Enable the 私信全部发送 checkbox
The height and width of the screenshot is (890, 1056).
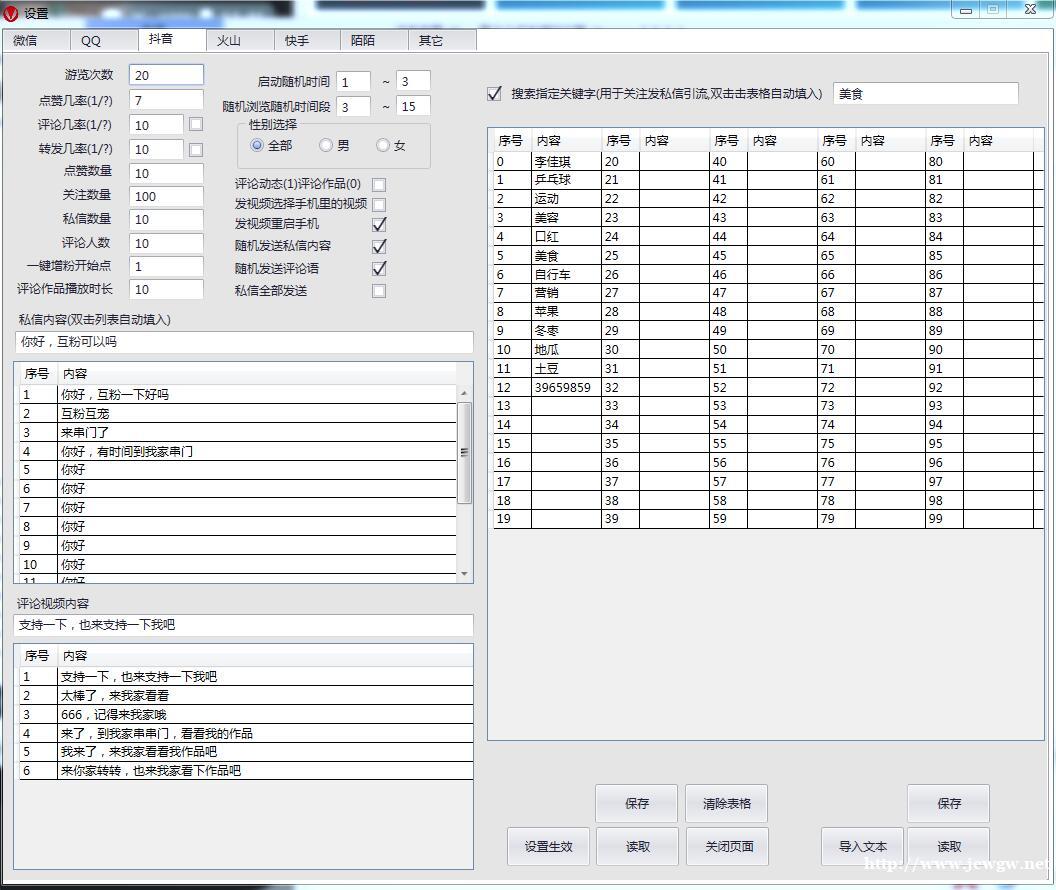click(x=379, y=291)
